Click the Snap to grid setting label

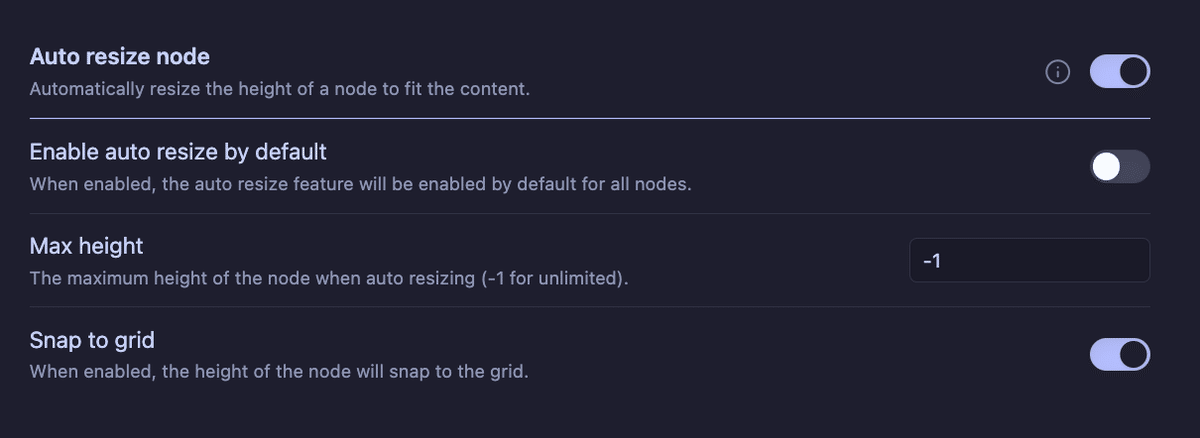click(x=92, y=340)
